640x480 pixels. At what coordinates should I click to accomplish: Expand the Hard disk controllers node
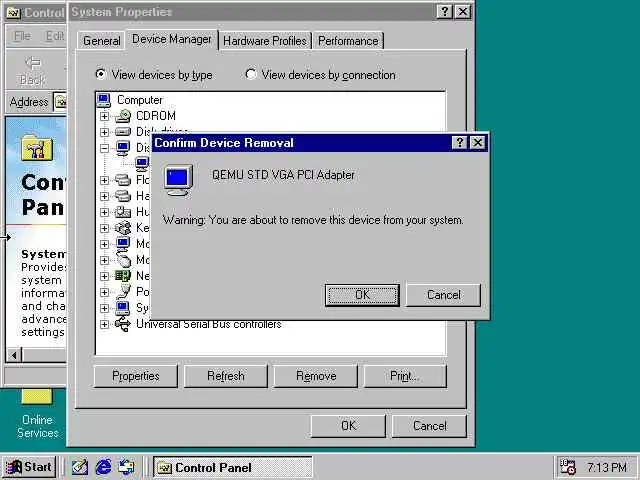pyautogui.click(x=104, y=196)
